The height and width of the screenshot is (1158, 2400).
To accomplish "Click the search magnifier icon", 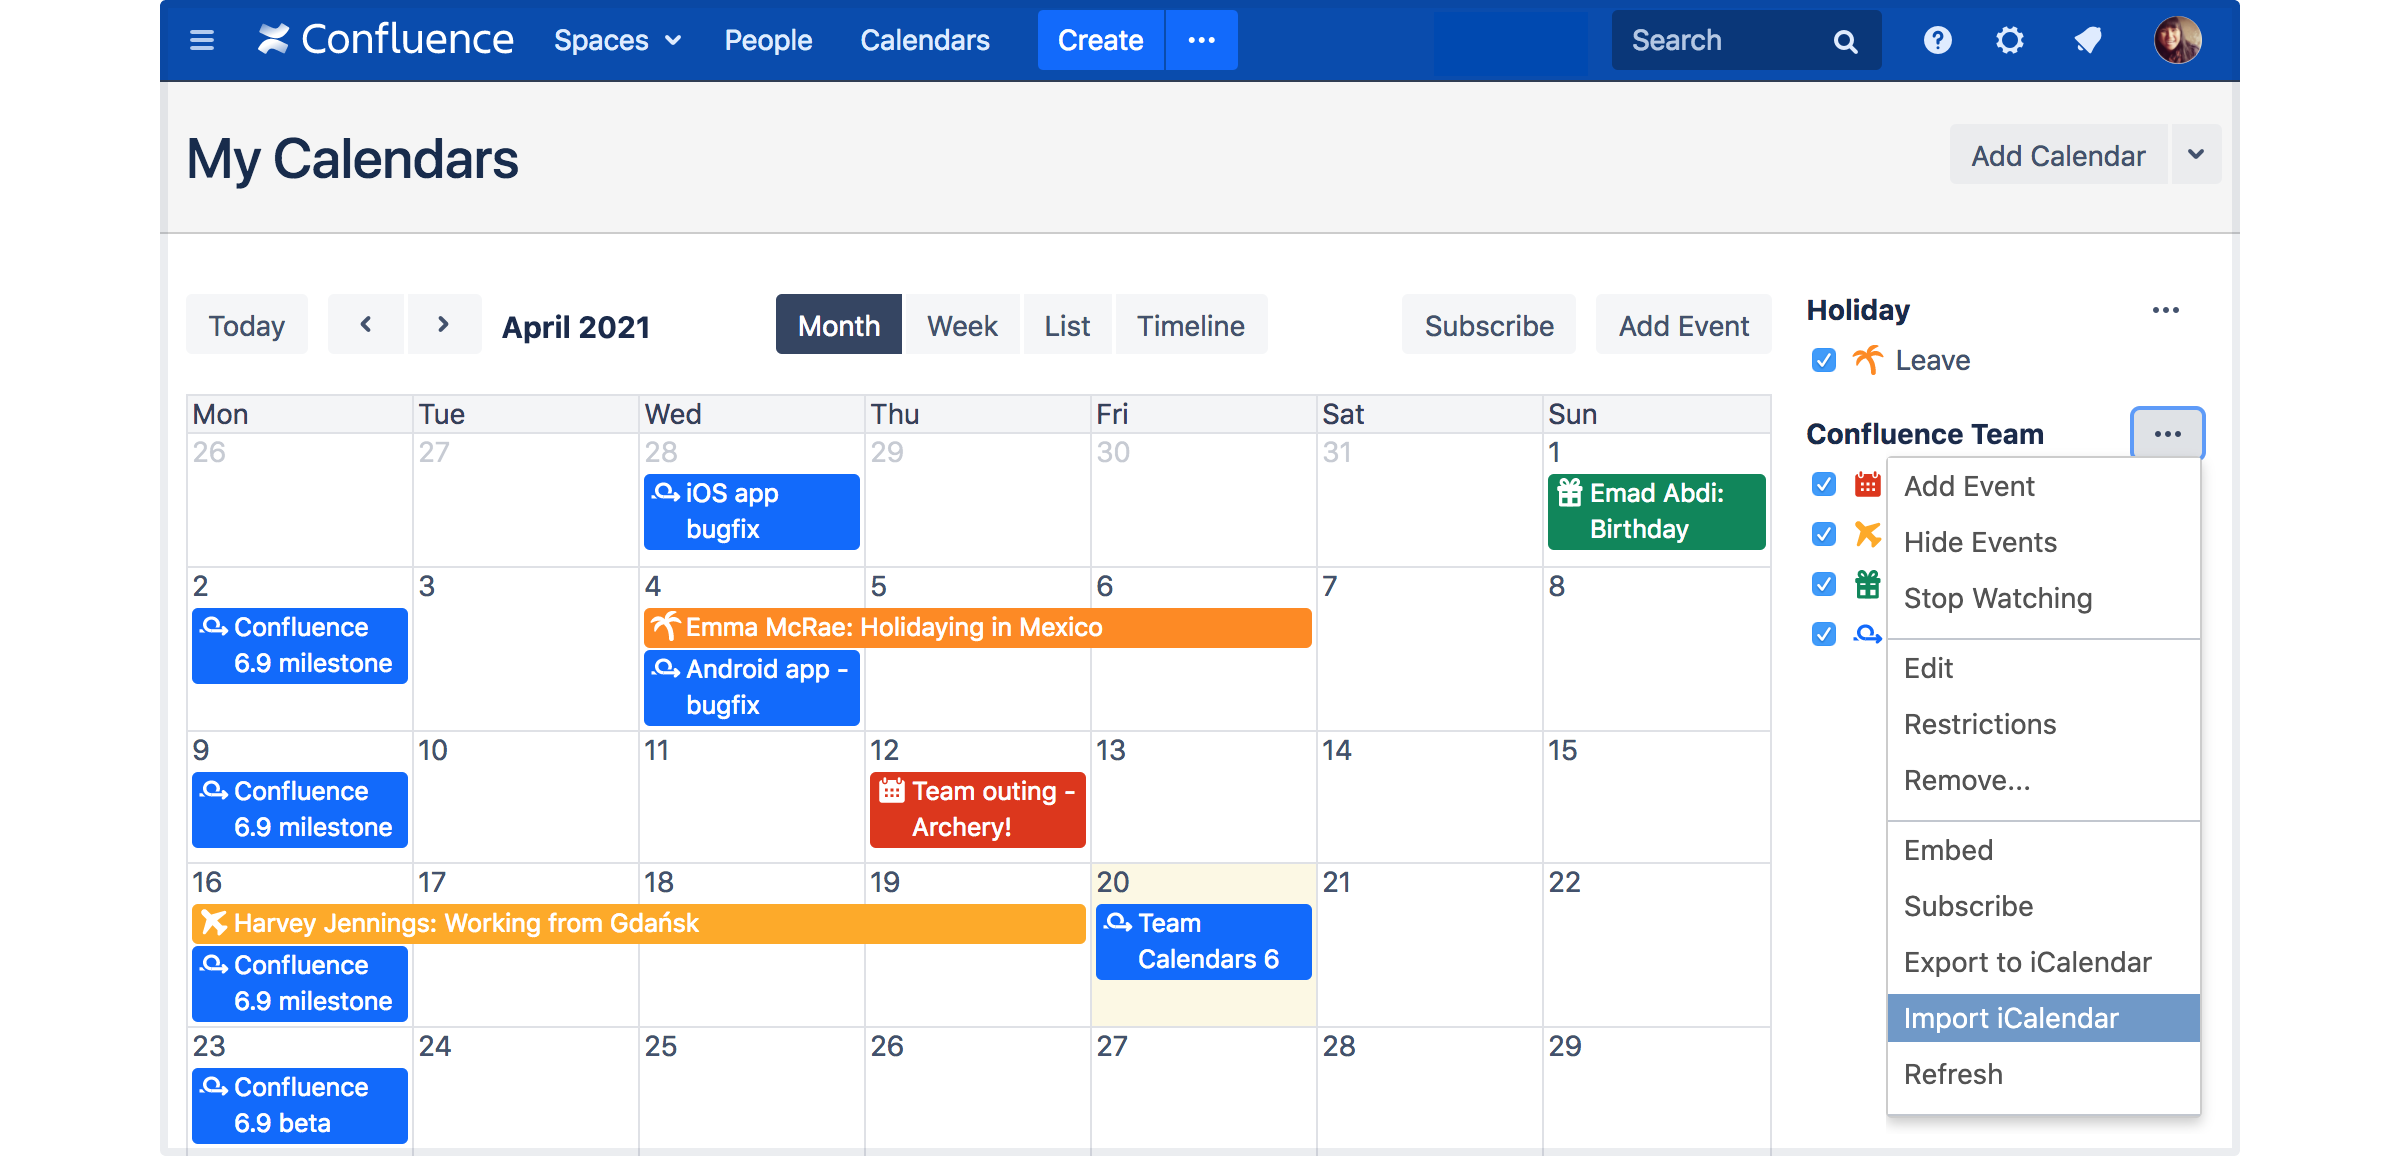I will pyautogui.click(x=1845, y=41).
